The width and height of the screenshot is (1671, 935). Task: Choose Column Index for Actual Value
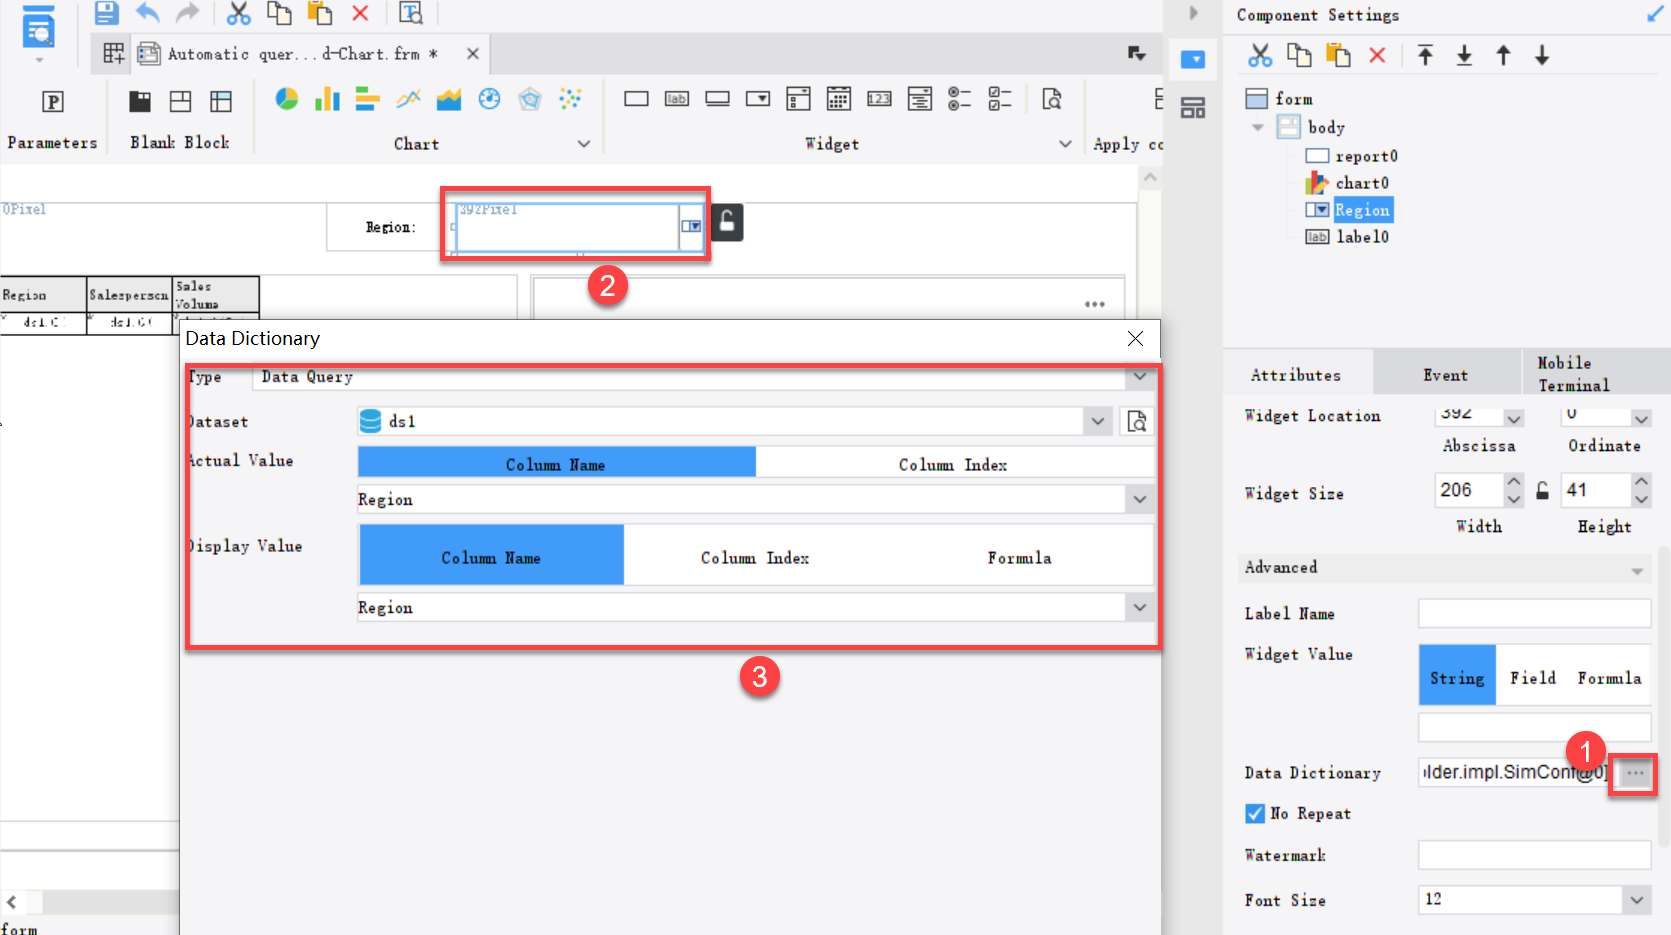953,464
